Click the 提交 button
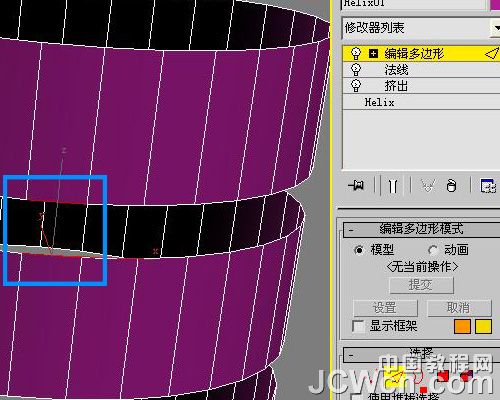 [421, 285]
